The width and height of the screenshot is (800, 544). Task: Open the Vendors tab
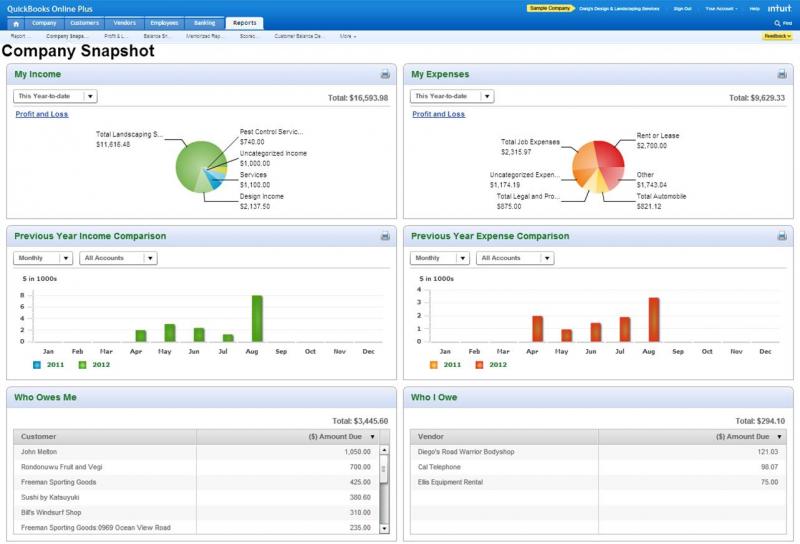pyautogui.click(x=124, y=23)
